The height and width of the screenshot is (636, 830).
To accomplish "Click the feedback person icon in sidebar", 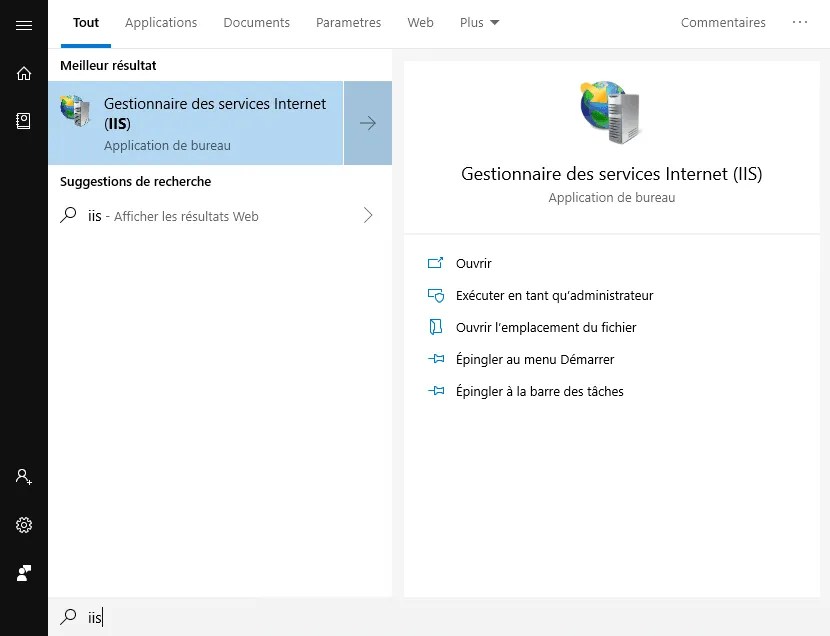I will (x=24, y=573).
